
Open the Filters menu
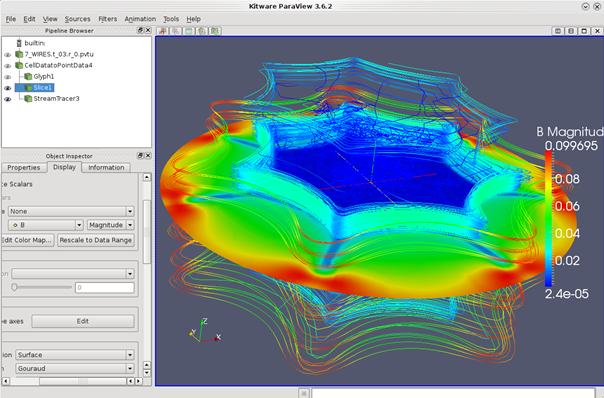click(x=107, y=19)
